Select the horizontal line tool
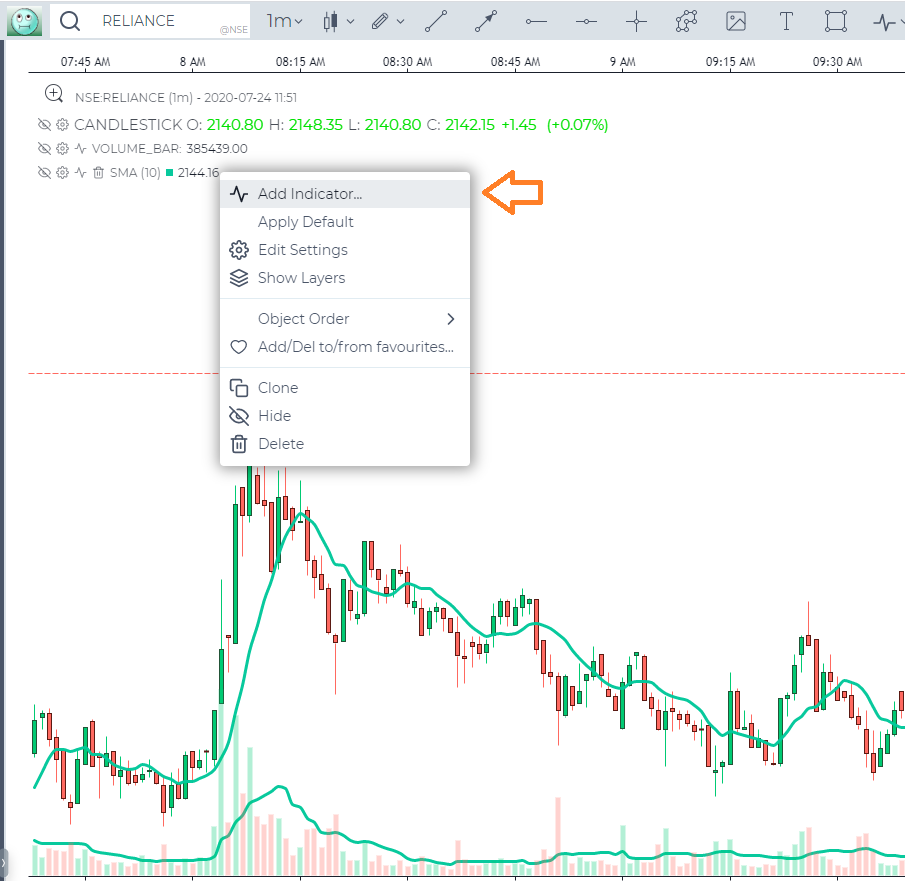The image size is (905, 881). coord(586,21)
